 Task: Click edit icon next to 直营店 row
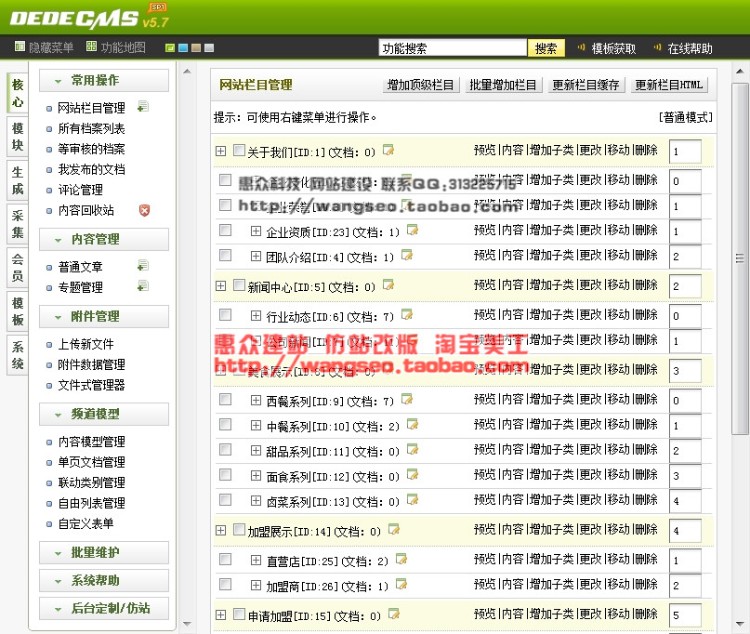(401, 559)
